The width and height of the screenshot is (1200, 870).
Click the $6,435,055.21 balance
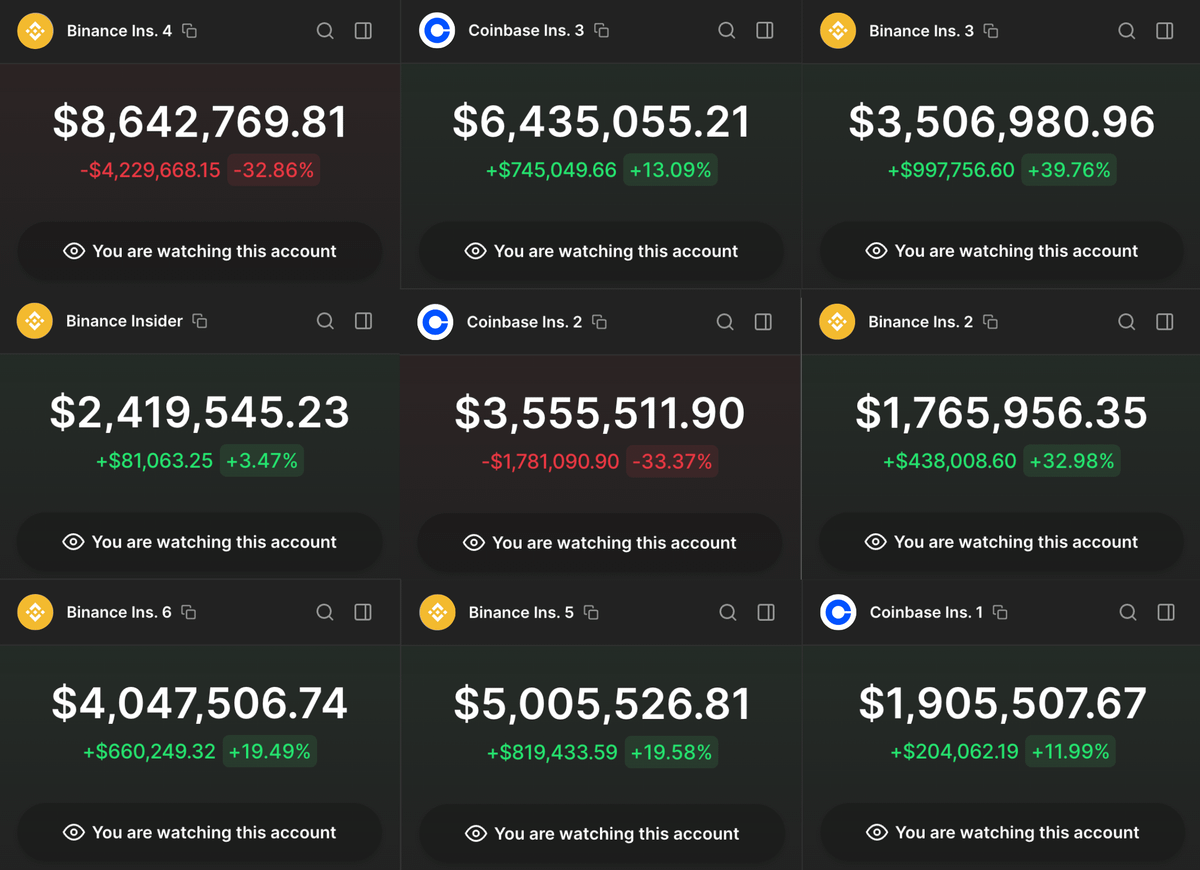tap(601, 122)
